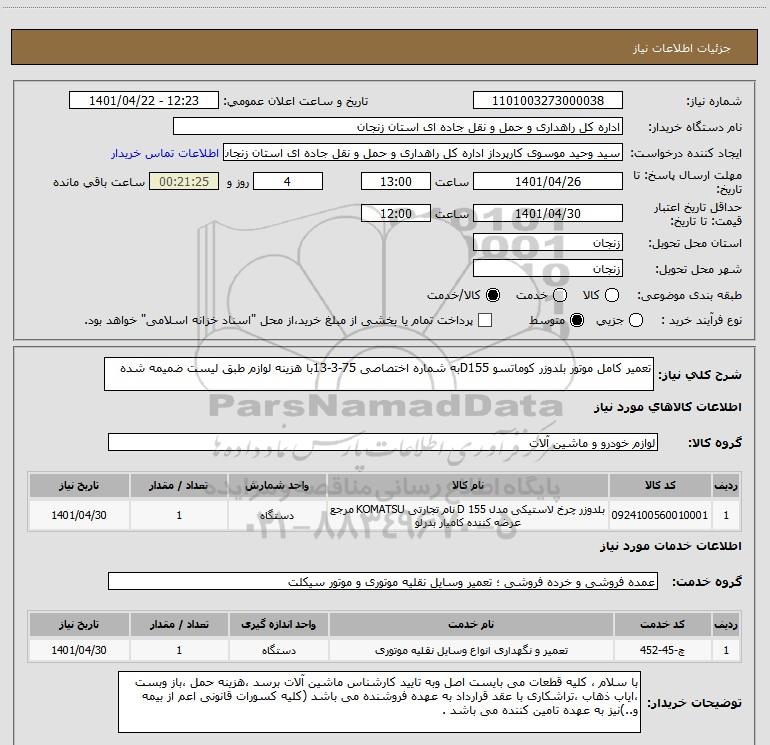Click the تعمیر و نگهداری service name cell

click(471, 650)
